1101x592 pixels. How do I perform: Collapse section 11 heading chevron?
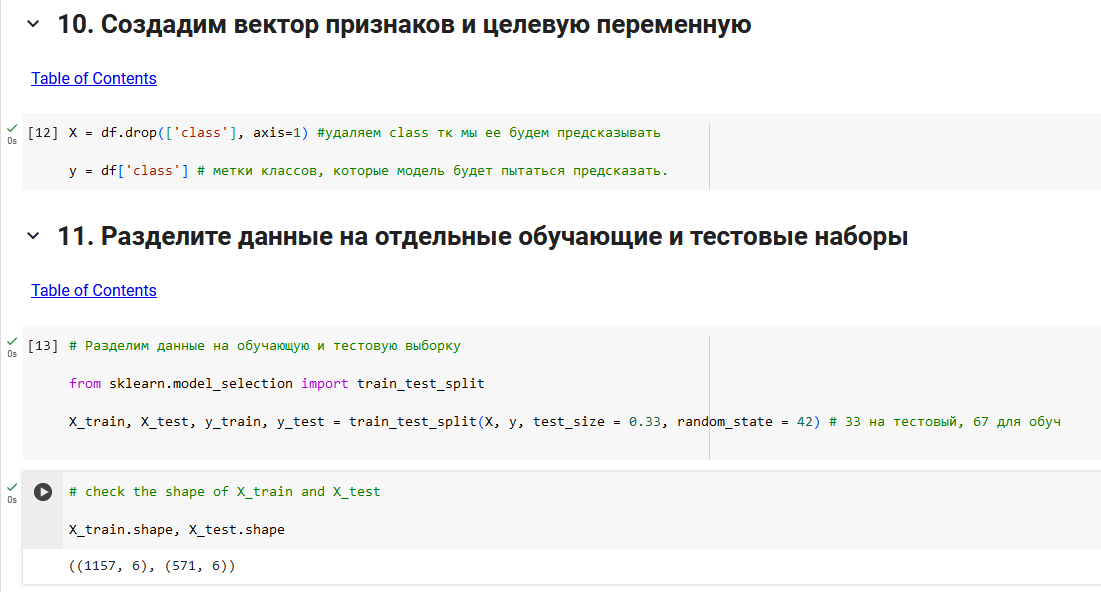[33, 237]
